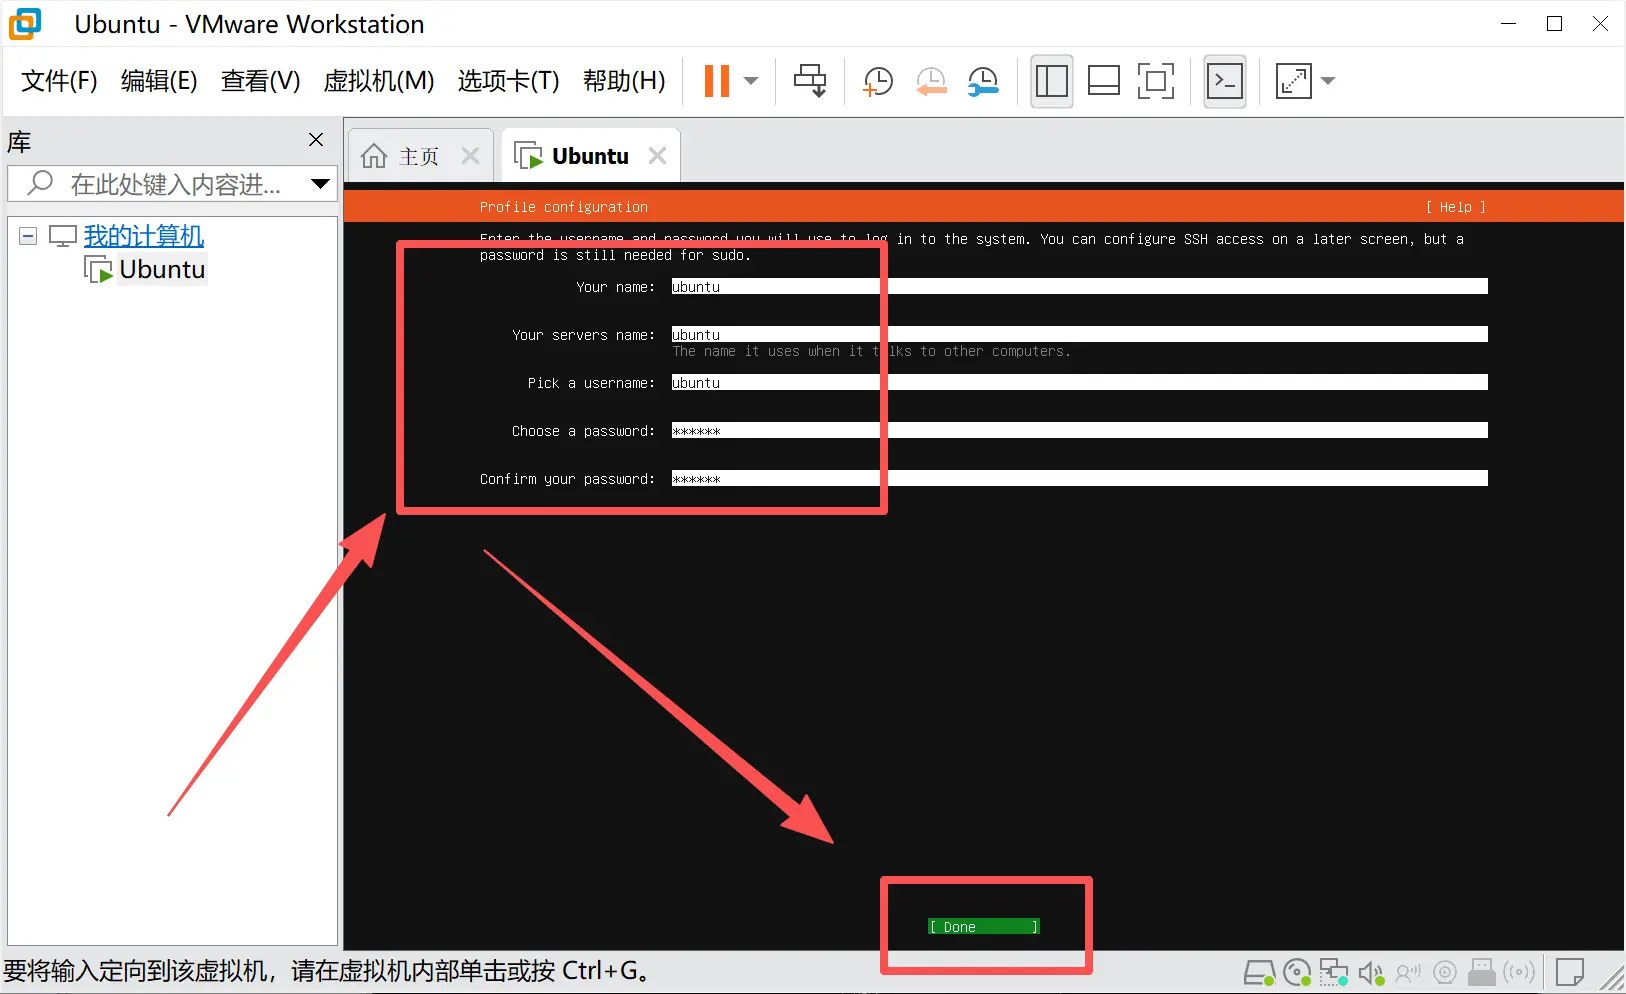Click the Pick a username field

1080,383
